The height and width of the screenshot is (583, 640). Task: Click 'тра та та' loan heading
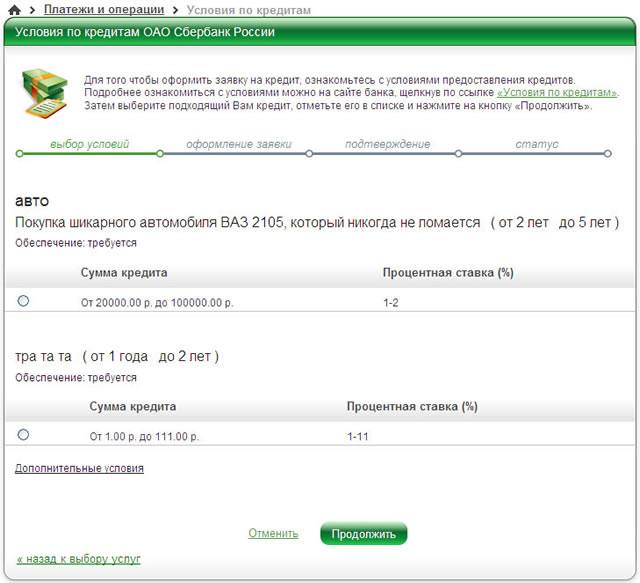43,356
